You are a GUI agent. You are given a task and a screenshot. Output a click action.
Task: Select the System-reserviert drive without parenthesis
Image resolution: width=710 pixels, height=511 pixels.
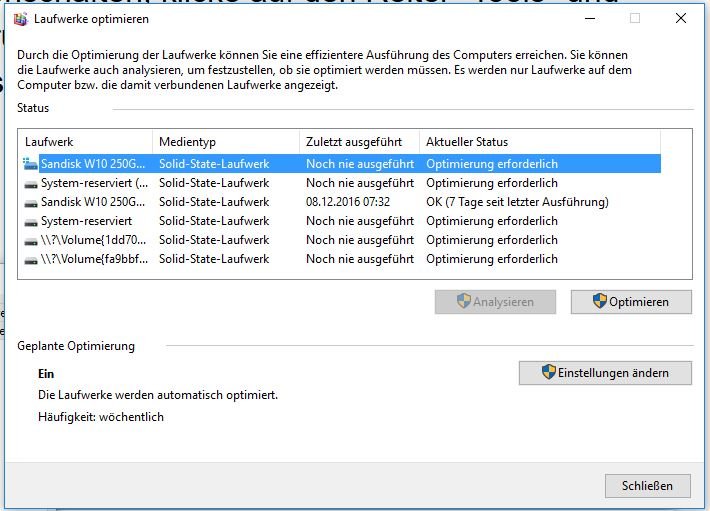(x=342, y=221)
